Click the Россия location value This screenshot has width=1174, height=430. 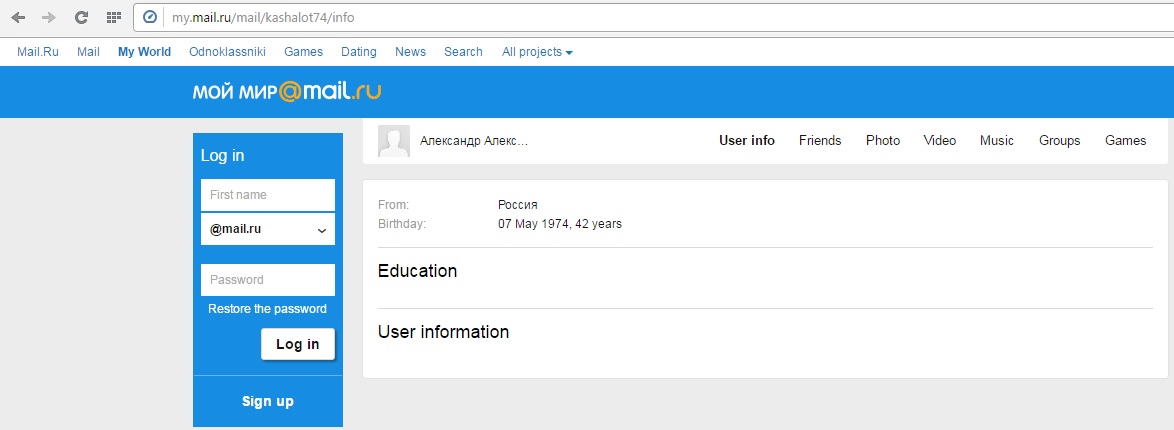517,205
